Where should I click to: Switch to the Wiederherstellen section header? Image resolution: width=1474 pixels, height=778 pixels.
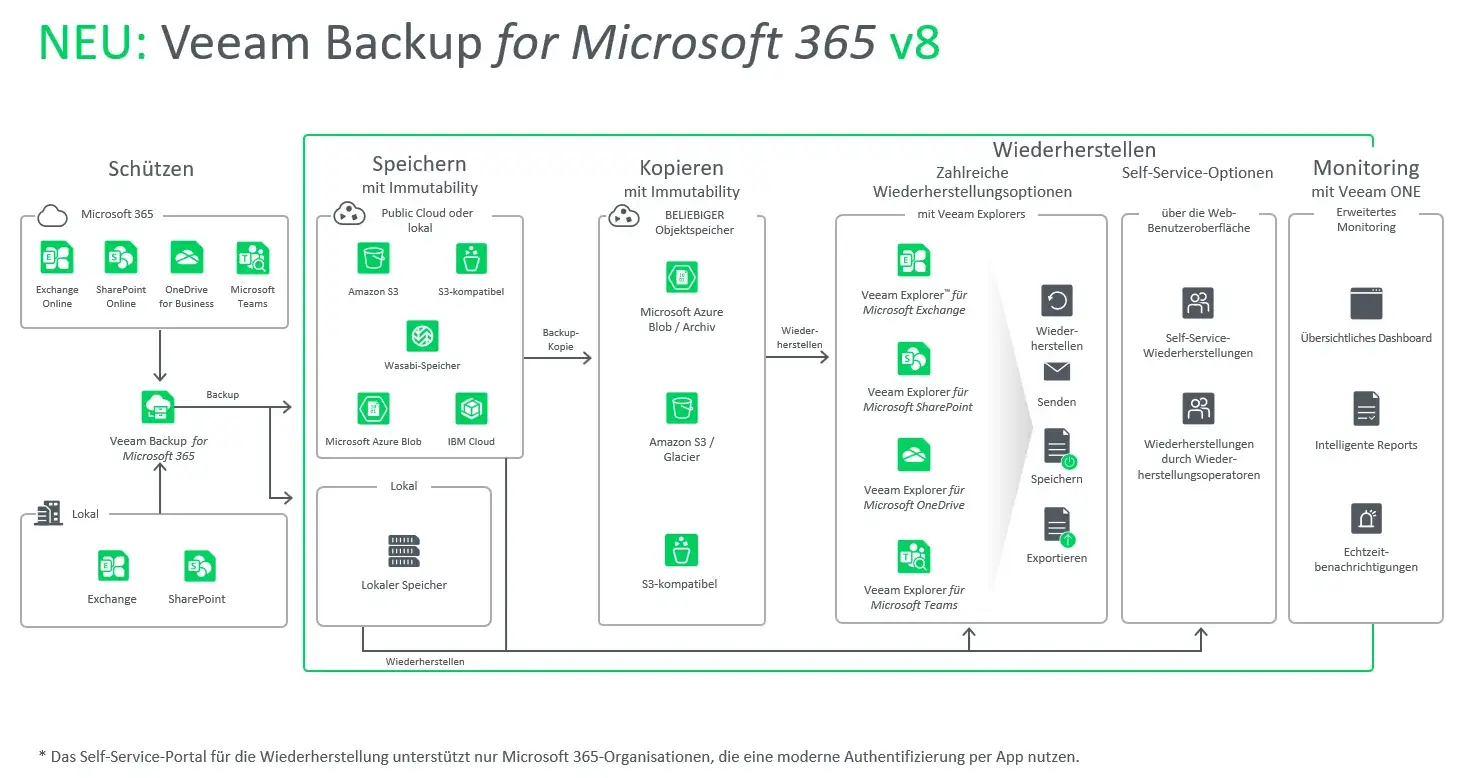(x=1072, y=148)
